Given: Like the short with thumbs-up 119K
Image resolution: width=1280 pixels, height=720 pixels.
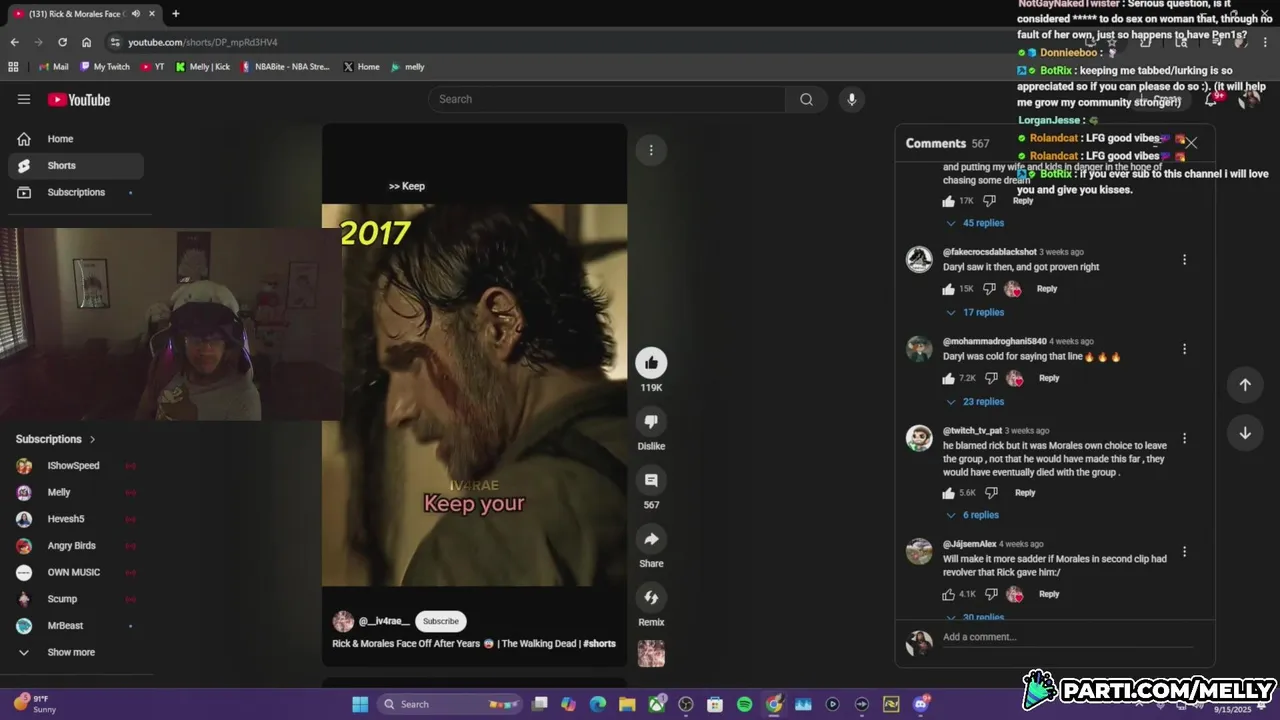Looking at the screenshot, I should coord(651,363).
